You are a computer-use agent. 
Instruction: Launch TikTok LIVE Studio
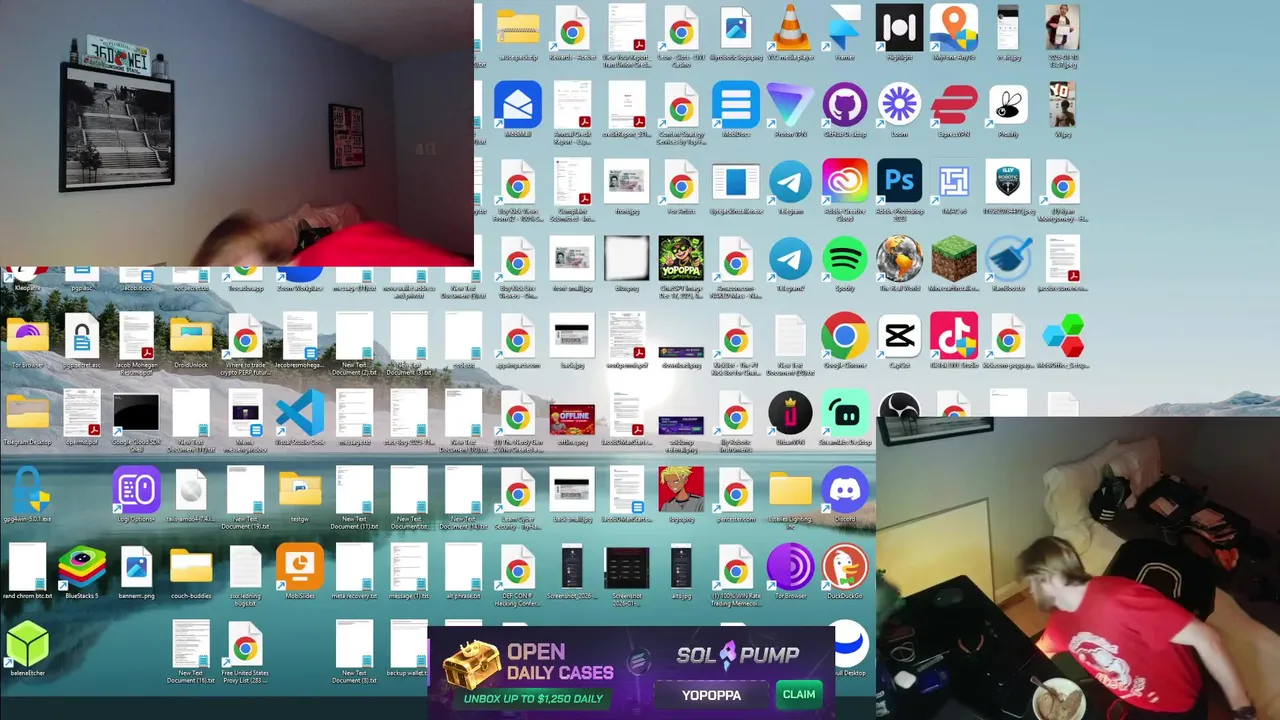pos(954,337)
